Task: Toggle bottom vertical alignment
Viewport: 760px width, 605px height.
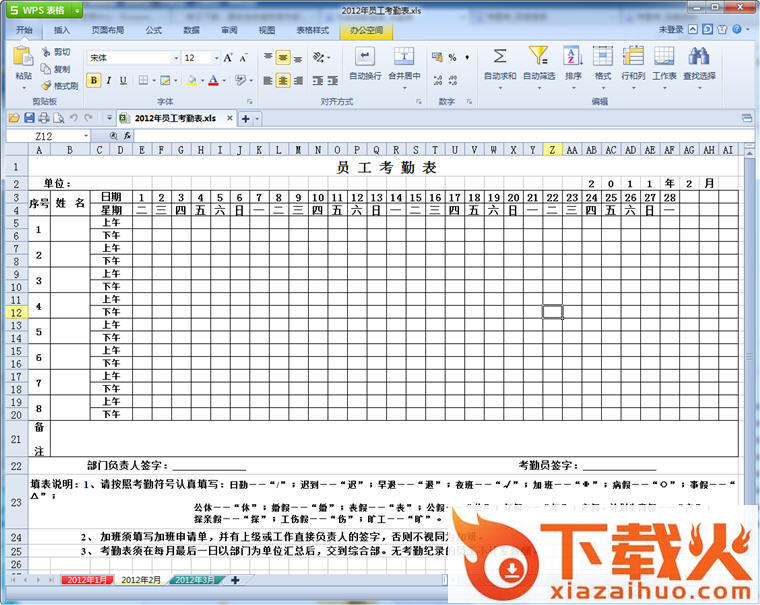Action: pos(298,58)
